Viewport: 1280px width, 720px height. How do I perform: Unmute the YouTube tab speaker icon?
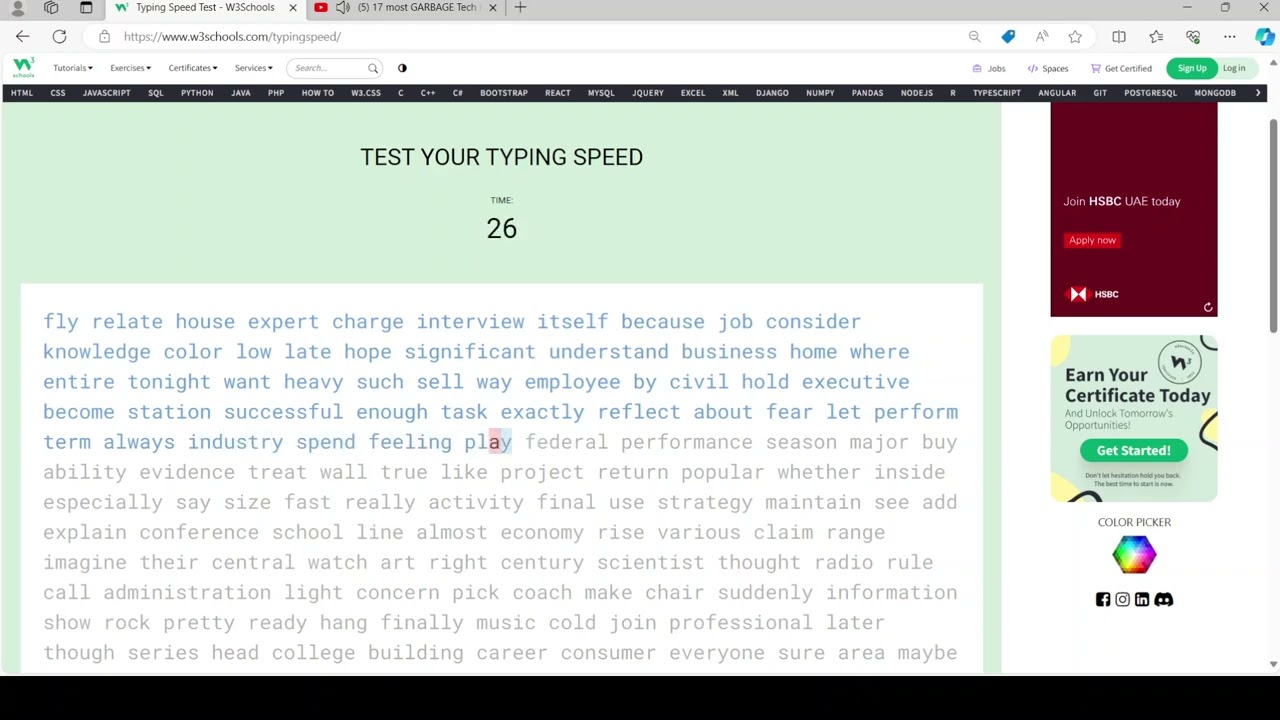coord(343,8)
